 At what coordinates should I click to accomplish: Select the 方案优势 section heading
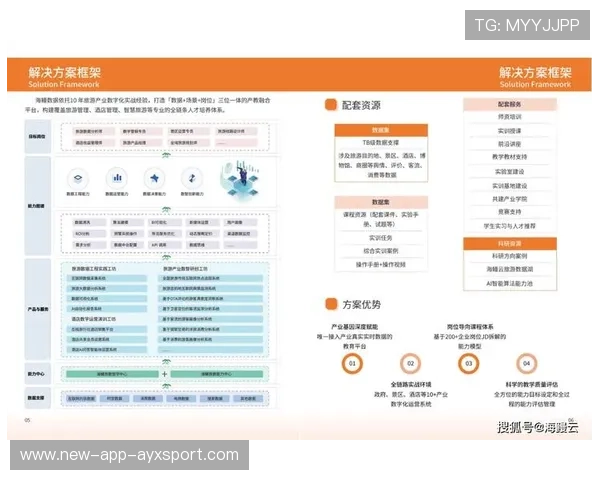tap(362, 305)
